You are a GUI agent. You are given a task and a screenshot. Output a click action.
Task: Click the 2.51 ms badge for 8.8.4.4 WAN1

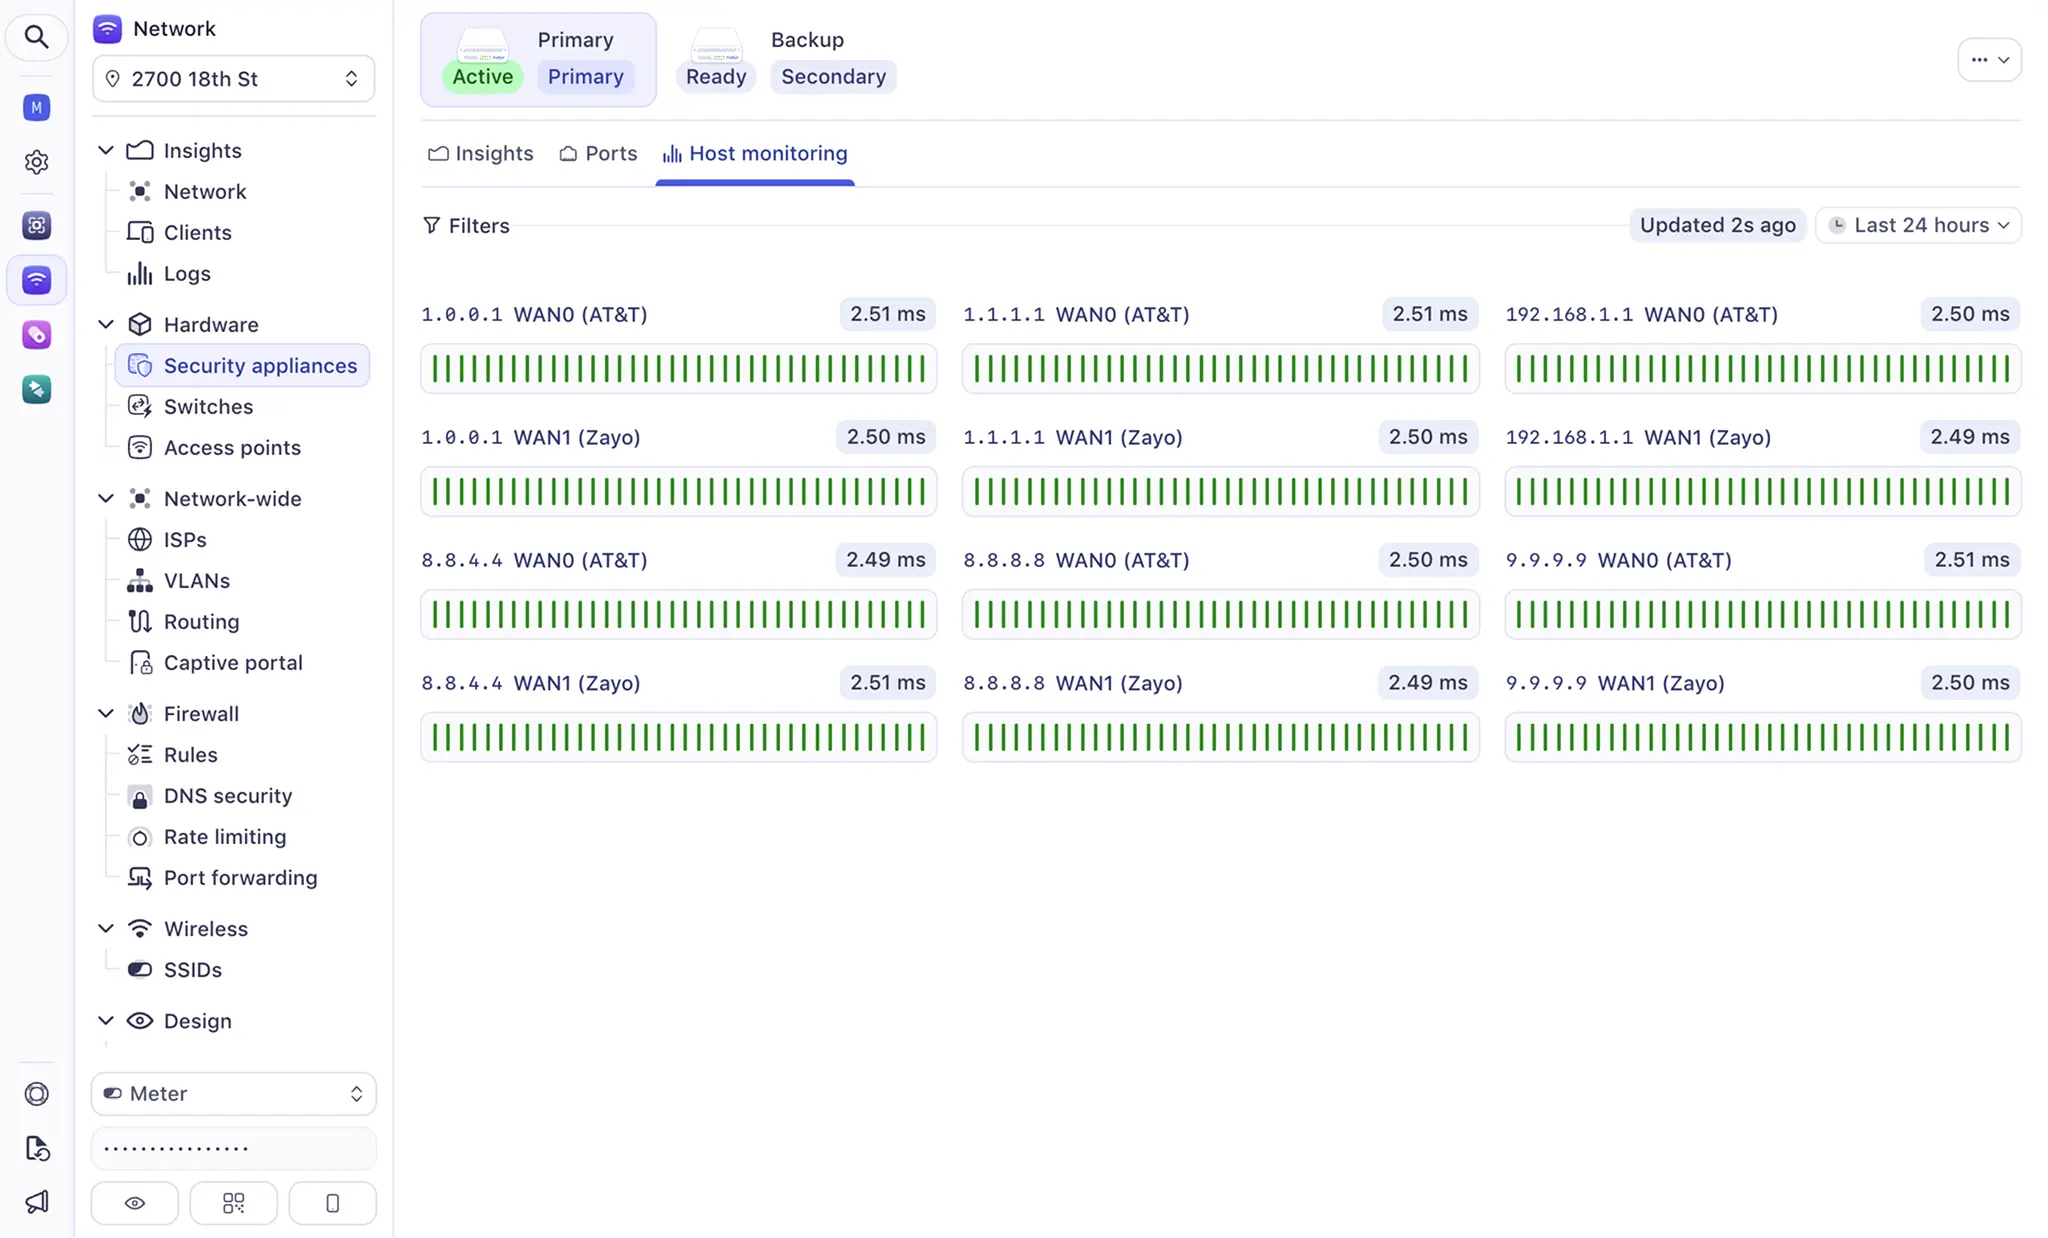coord(887,683)
